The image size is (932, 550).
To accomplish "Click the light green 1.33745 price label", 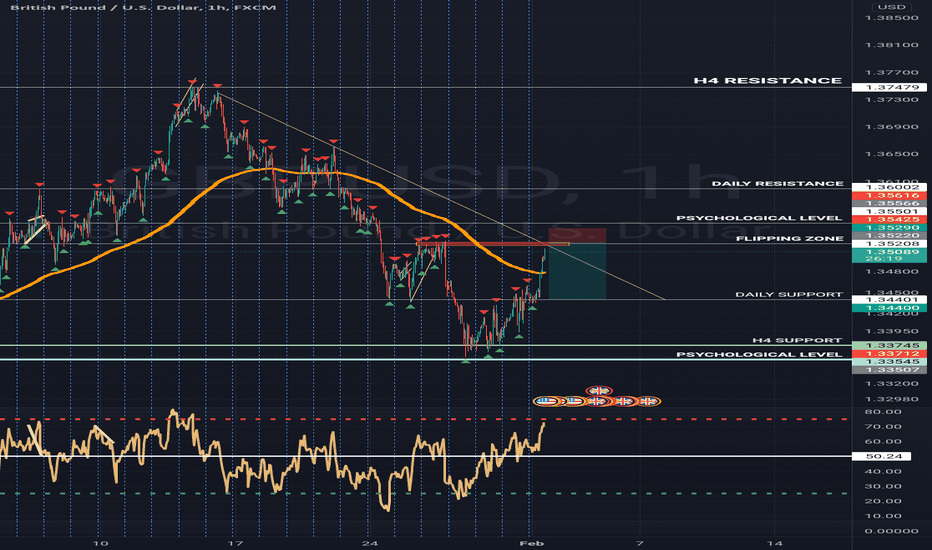I will point(889,345).
